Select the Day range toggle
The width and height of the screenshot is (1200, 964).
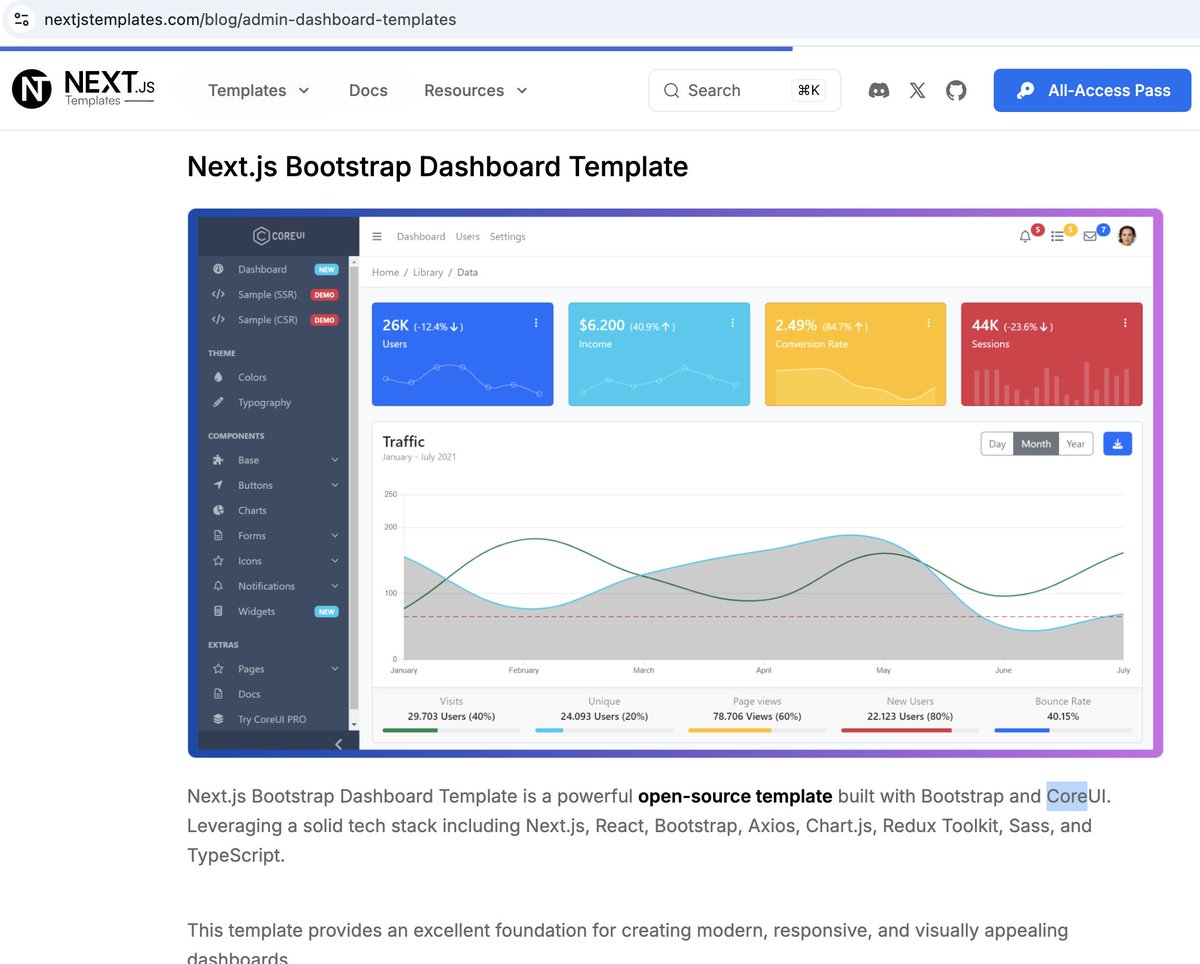coord(997,444)
